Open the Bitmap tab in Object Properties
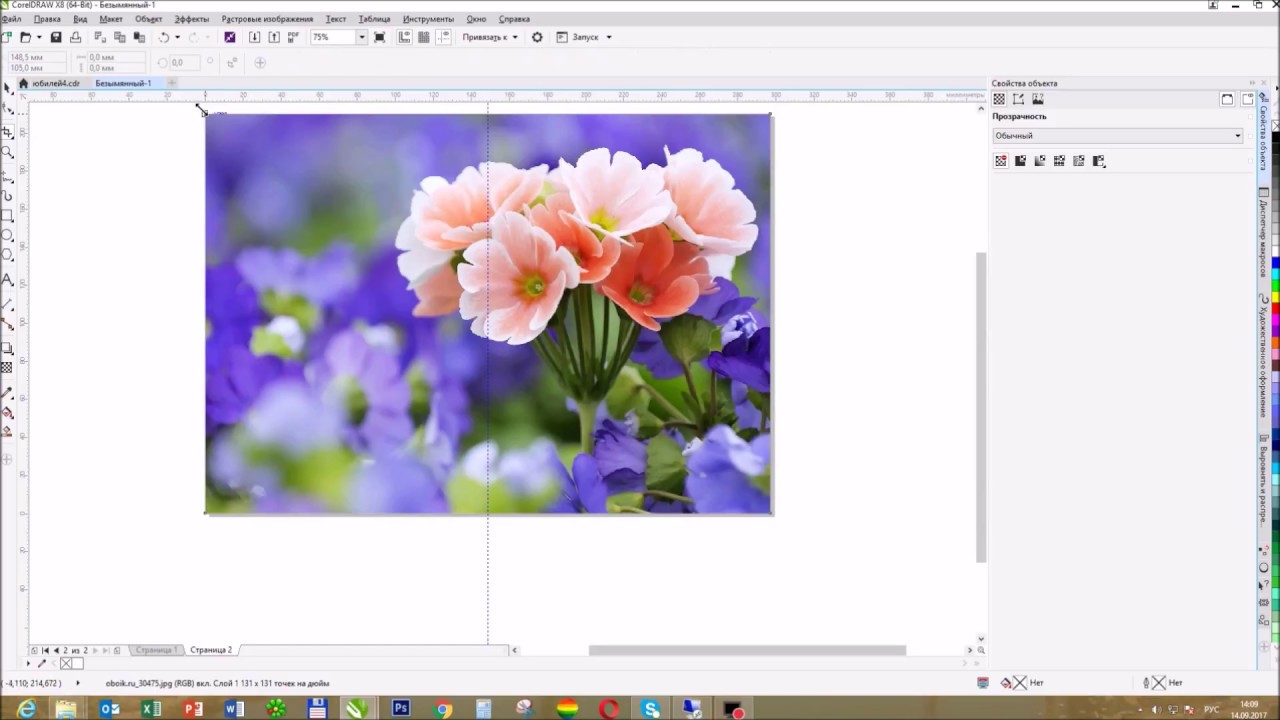Screen dimensions: 1280x720 tap(1038, 99)
